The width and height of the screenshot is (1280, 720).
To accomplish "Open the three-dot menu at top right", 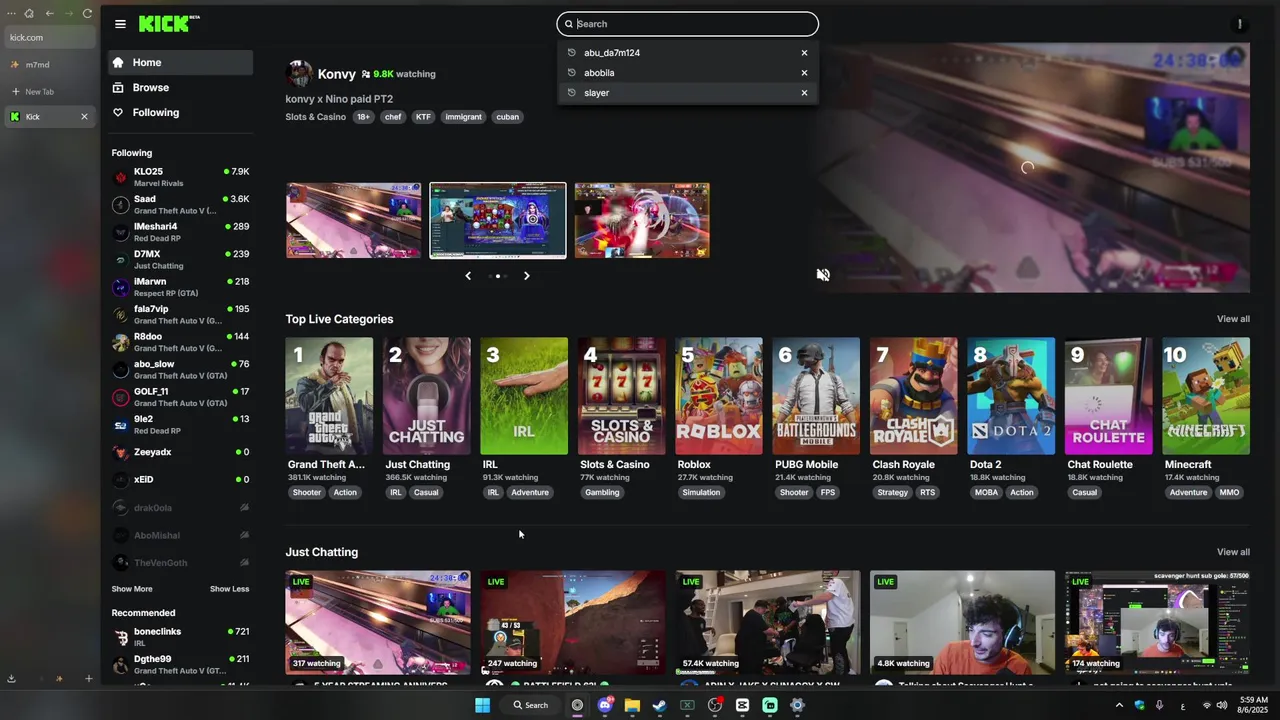I will (x=1240, y=24).
